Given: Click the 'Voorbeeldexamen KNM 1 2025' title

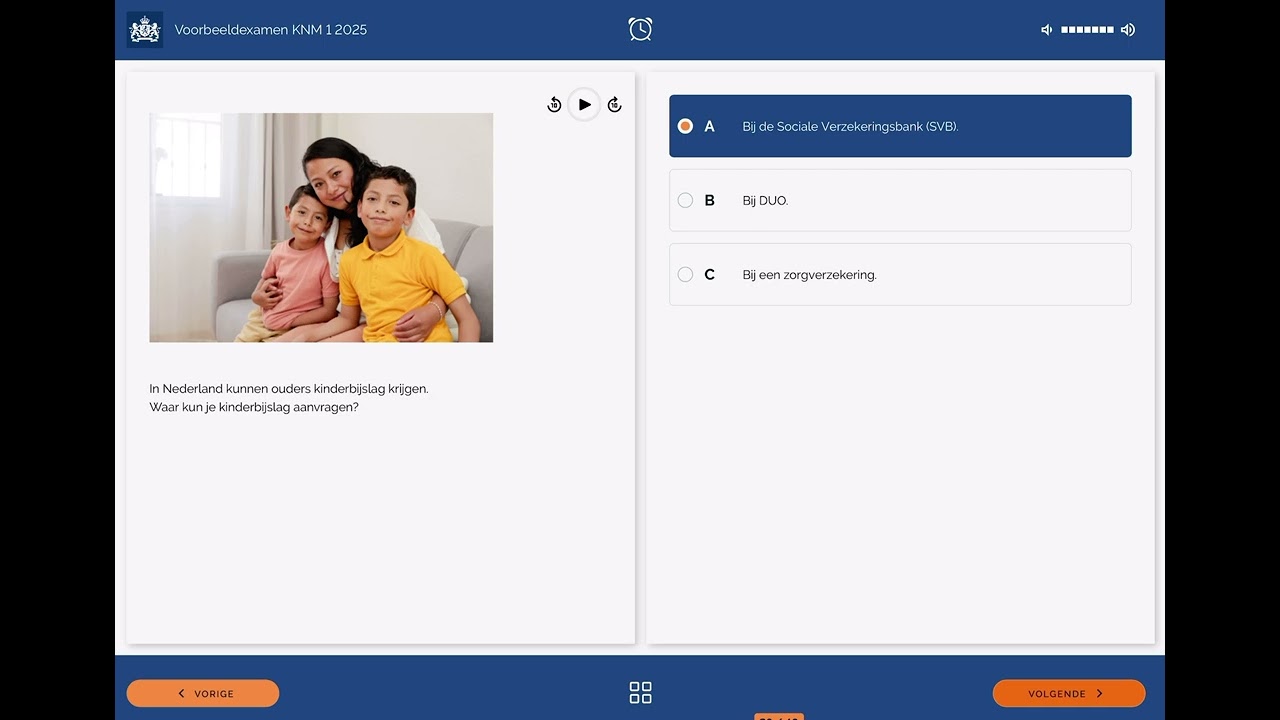Looking at the screenshot, I should click(x=271, y=30).
